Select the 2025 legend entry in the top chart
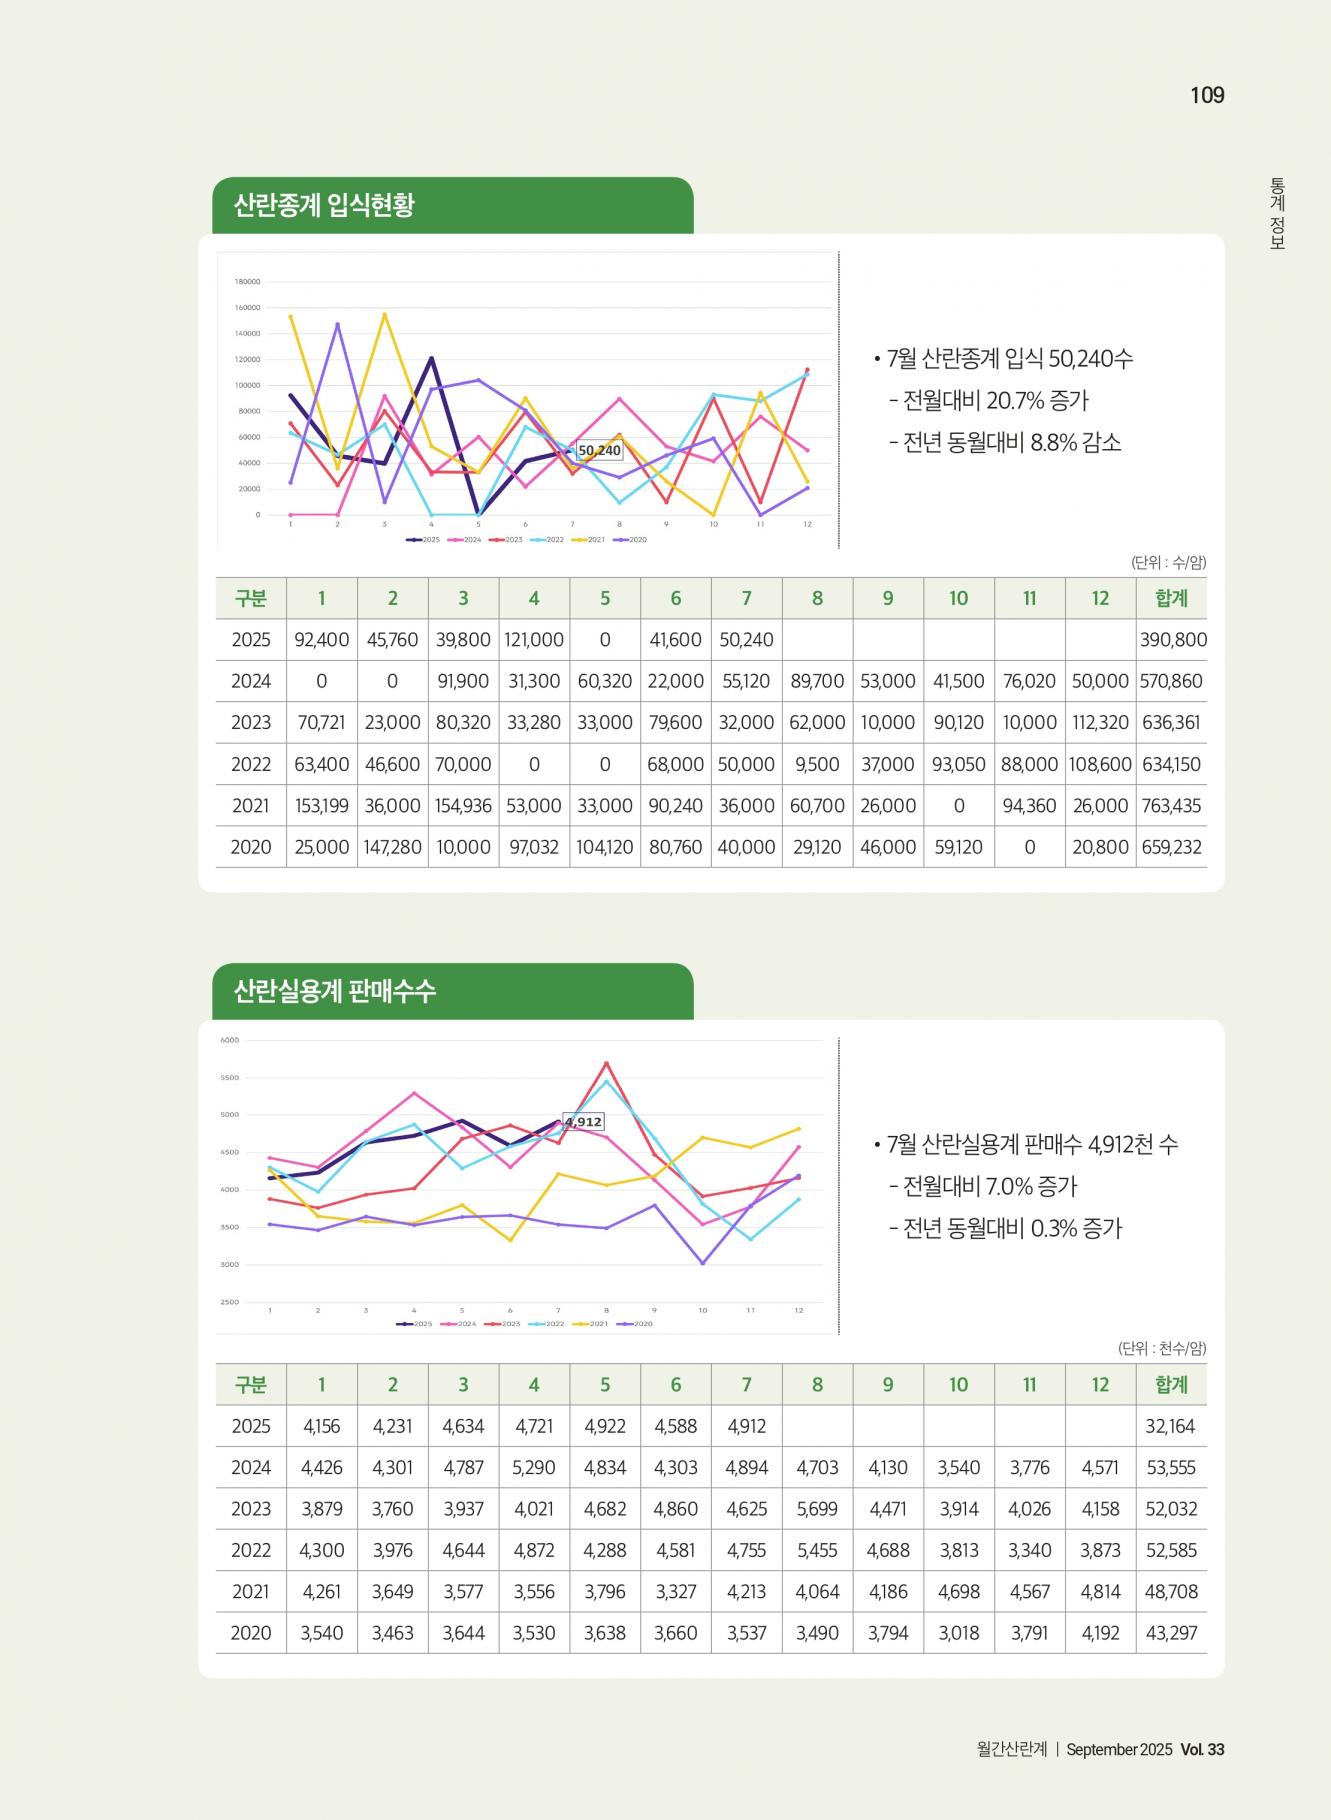Viewport: 1331px width, 1820px height. pyautogui.click(x=424, y=539)
